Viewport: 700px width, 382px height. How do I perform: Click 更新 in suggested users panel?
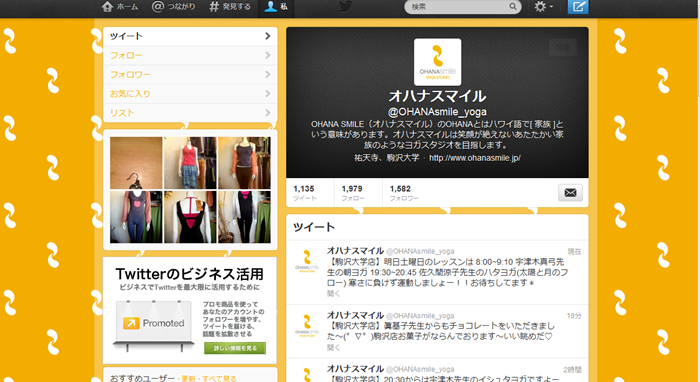pos(188,378)
